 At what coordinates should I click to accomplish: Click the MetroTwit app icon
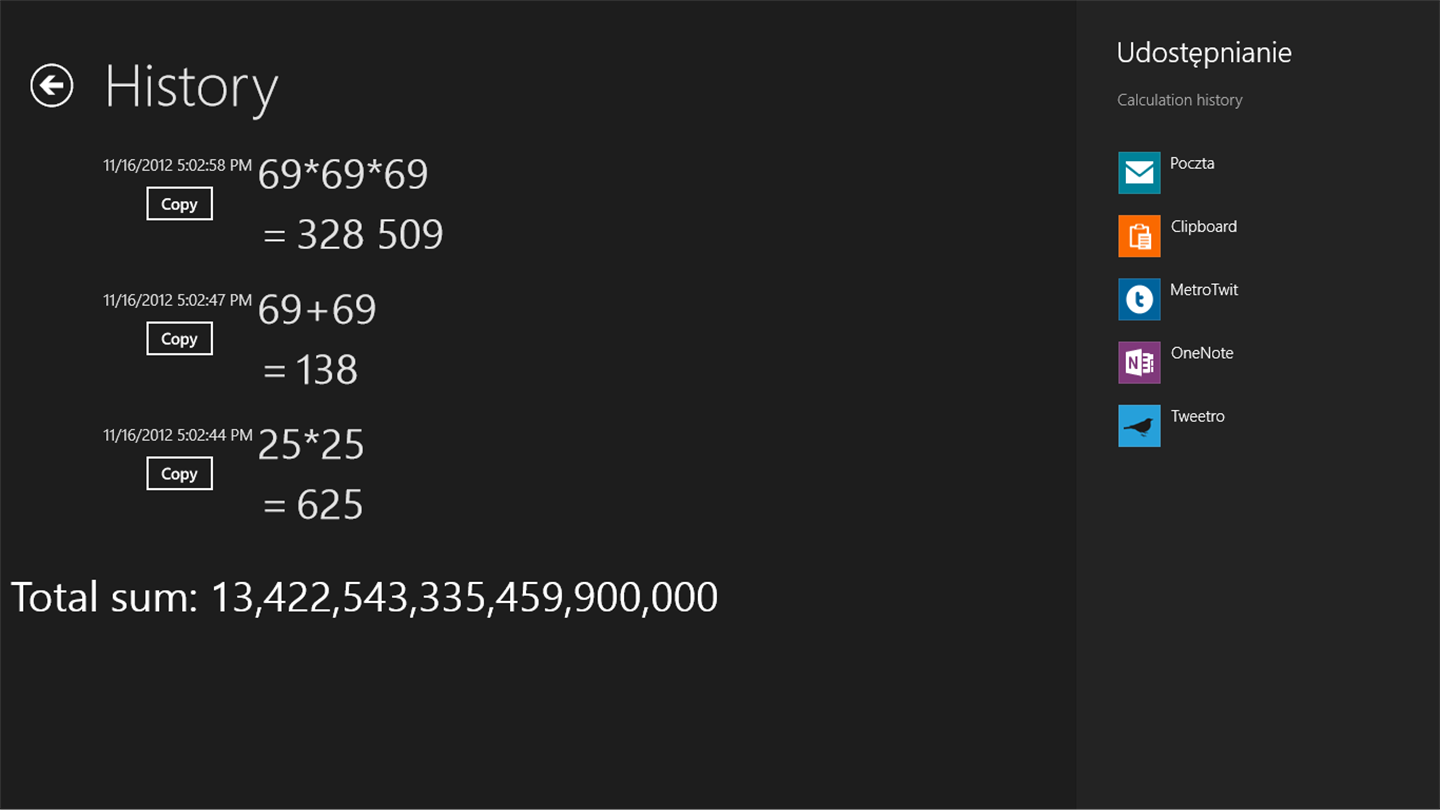pos(1139,299)
